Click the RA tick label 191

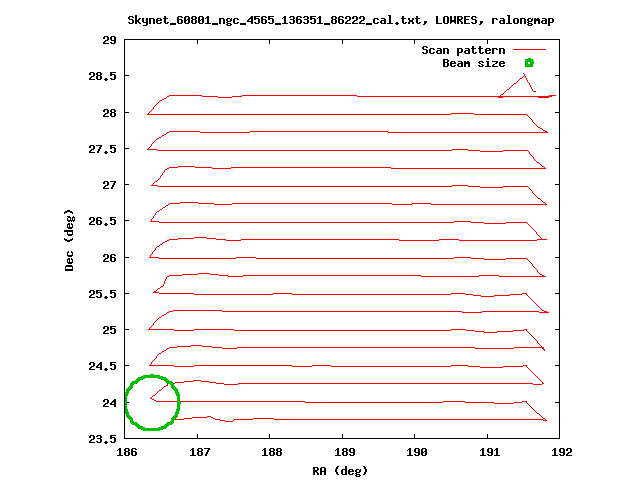pos(489,452)
